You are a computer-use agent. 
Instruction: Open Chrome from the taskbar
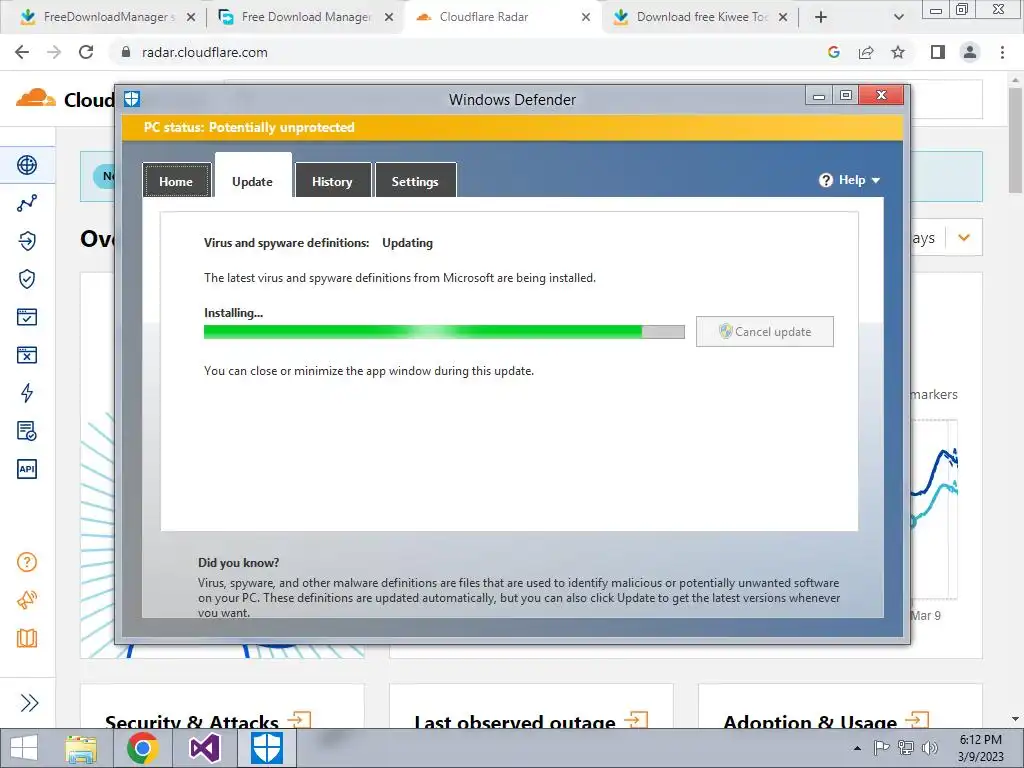(x=143, y=748)
